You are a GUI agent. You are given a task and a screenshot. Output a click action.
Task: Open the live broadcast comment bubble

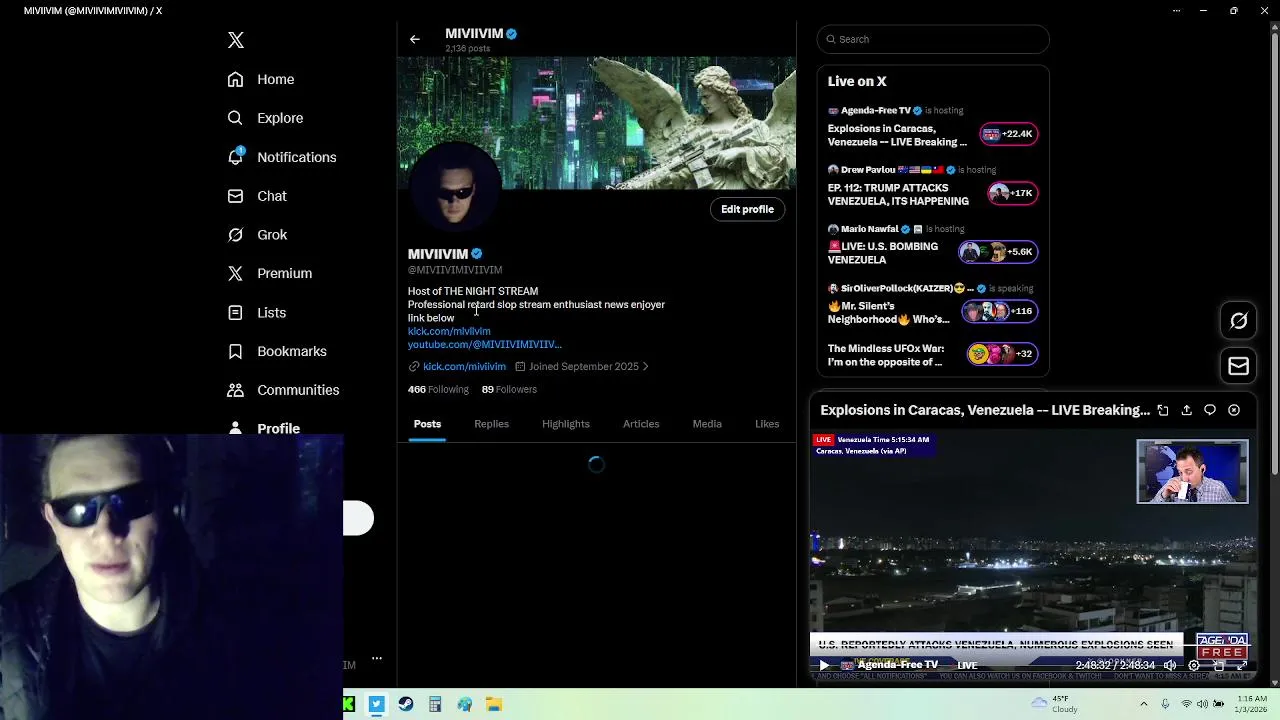(x=1210, y=410)
